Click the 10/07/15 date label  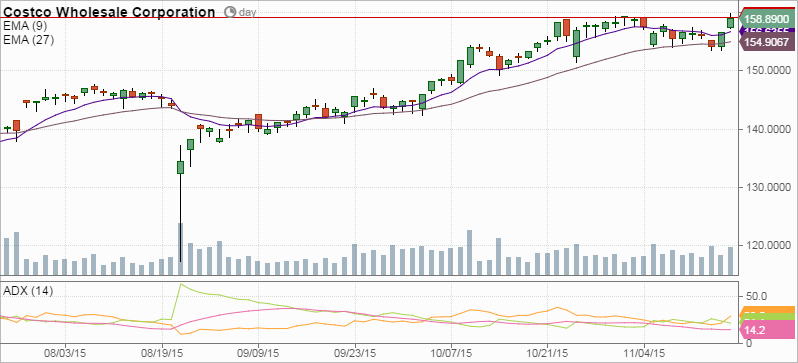pos(451,352)
